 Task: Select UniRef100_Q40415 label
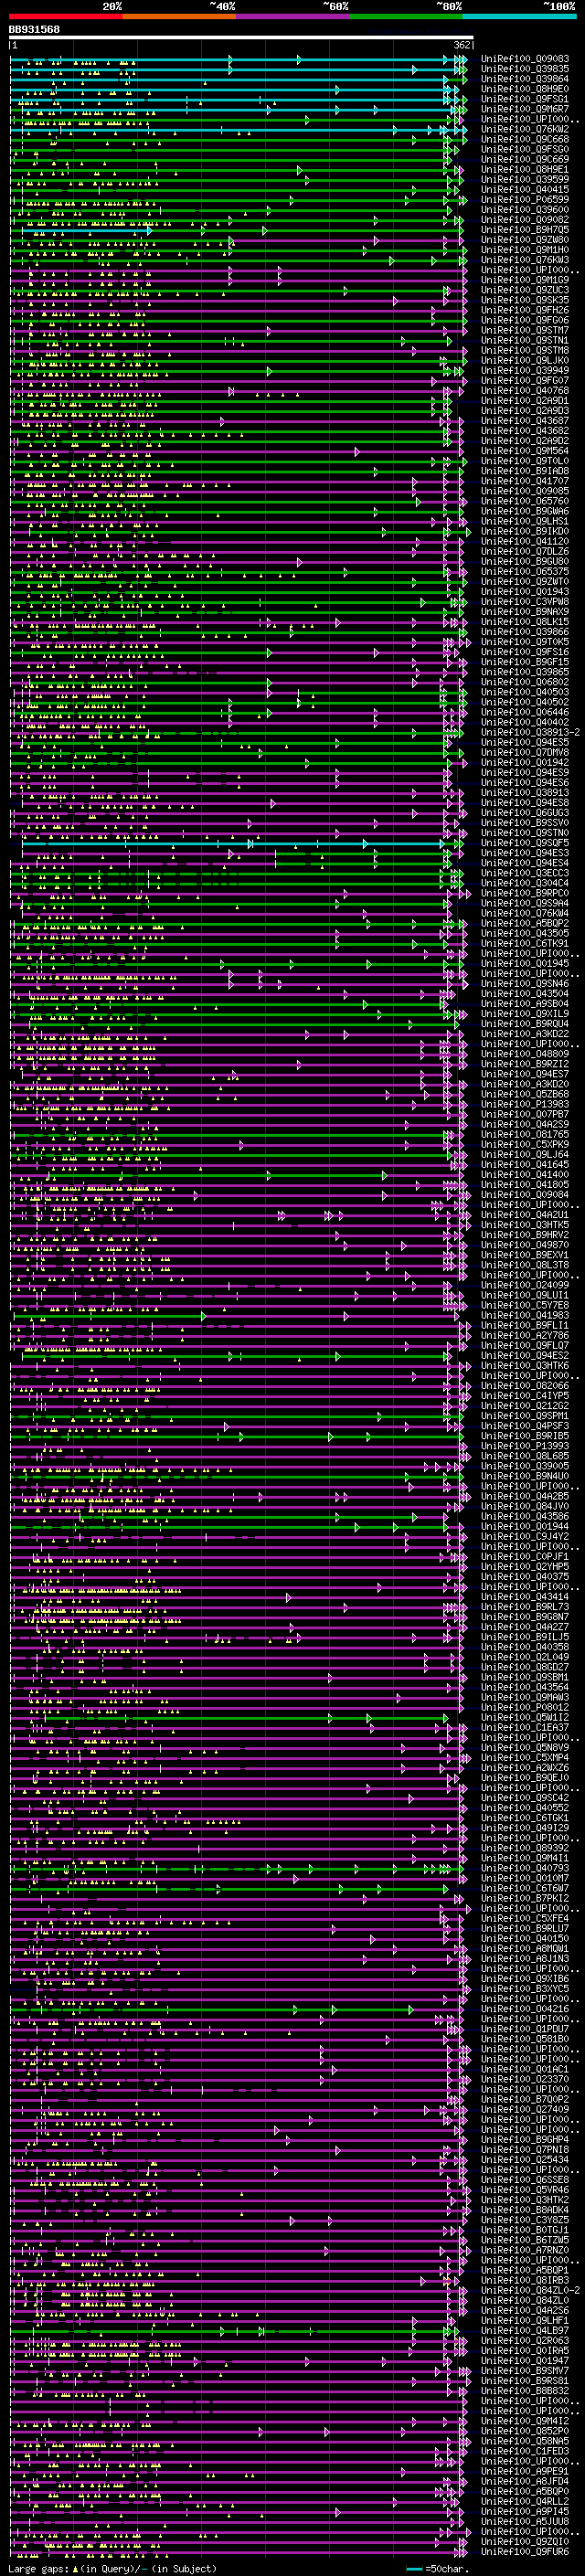pos(525,189)
